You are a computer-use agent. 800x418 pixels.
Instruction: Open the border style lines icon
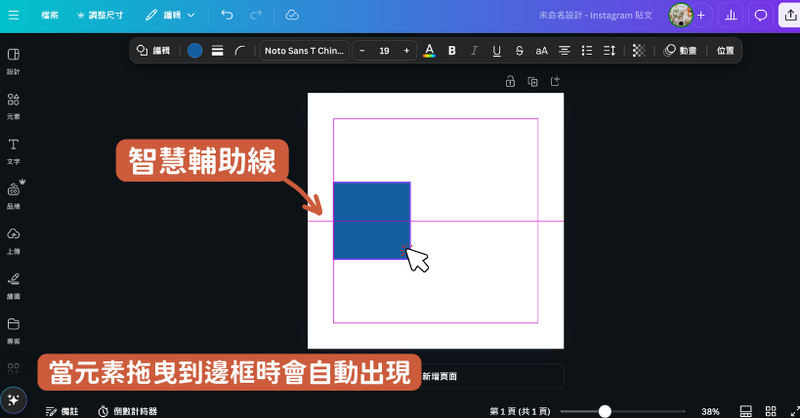click(x=217, y=50)
